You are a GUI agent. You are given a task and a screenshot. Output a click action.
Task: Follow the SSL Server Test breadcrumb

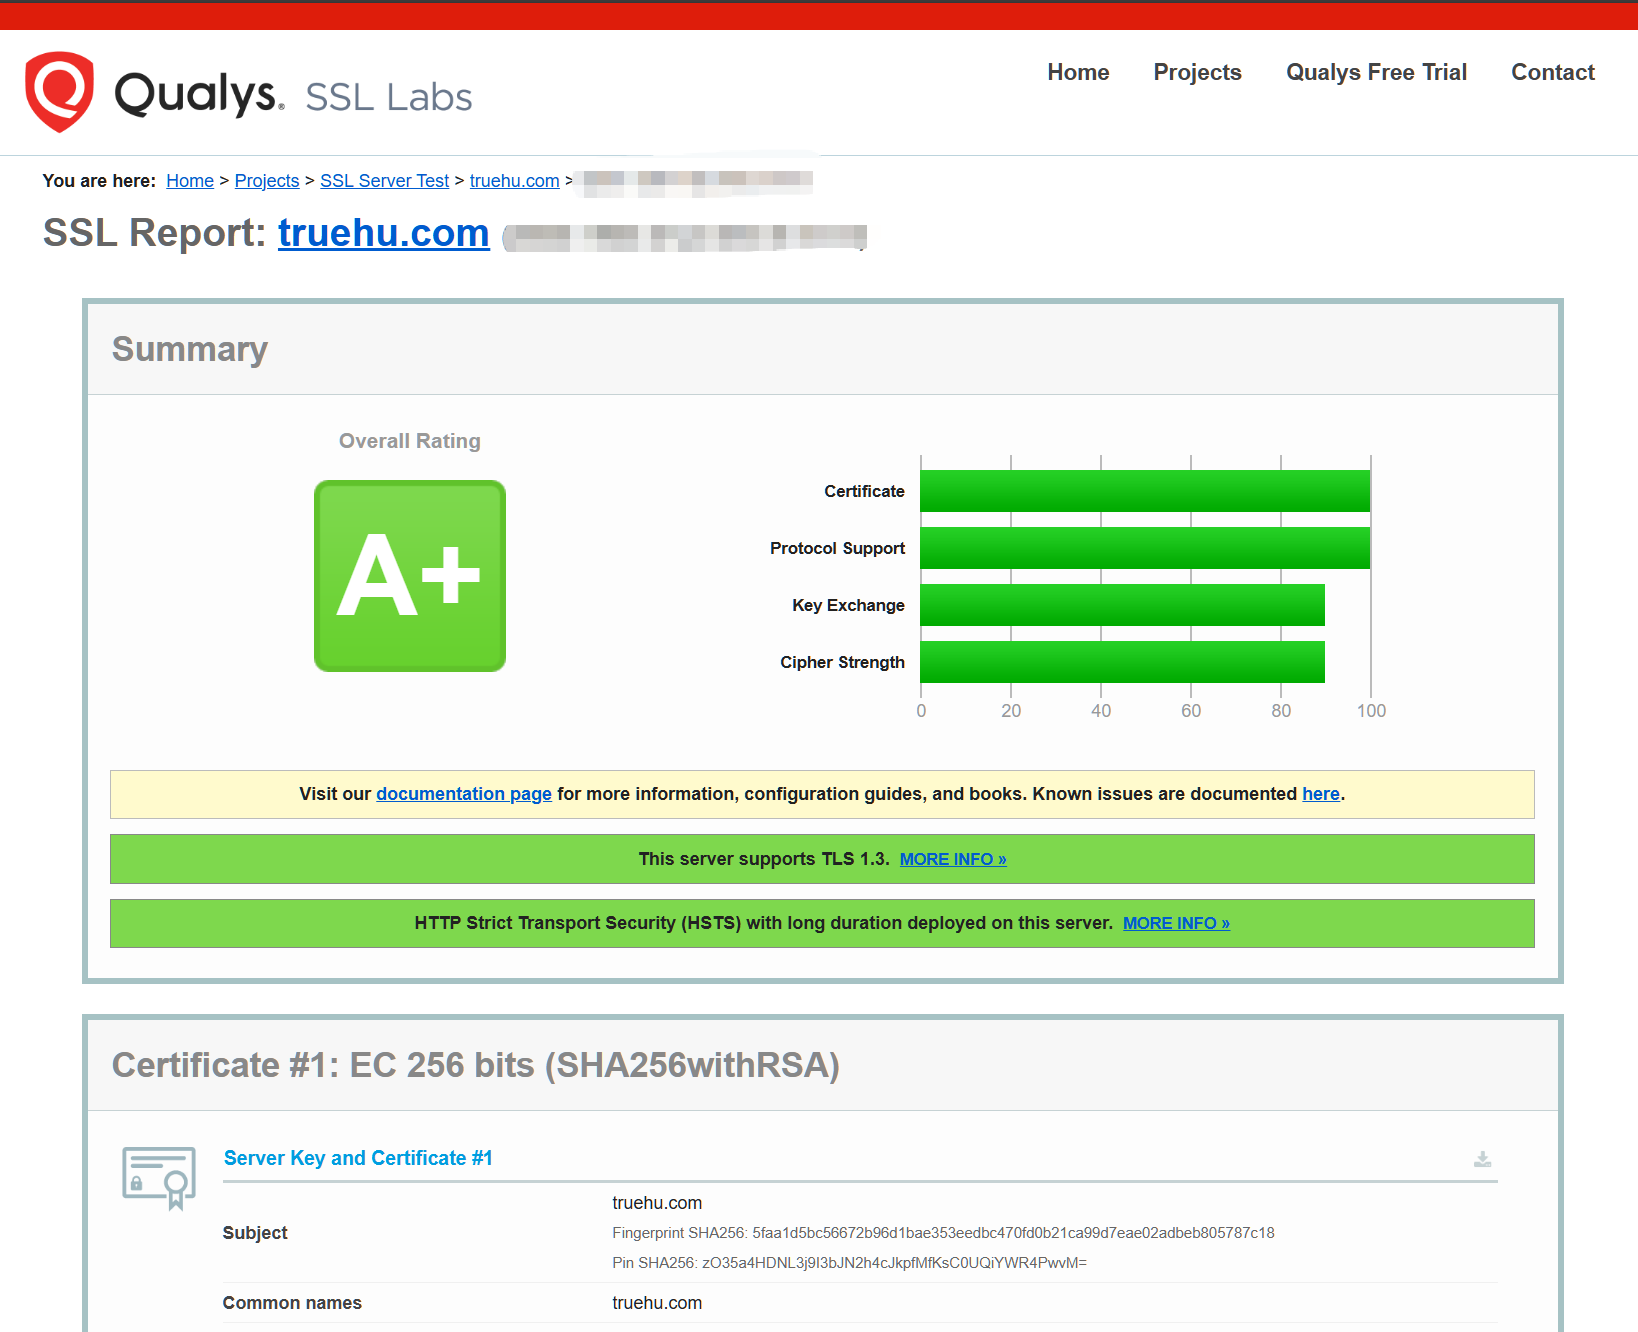coord(384,181)
